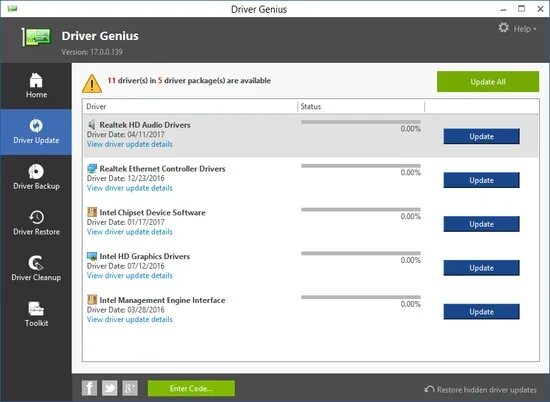This screenshot has height=402, width=550.
Task: Click the Realtek HD Audio speaker icon
Action: point(92,125)
